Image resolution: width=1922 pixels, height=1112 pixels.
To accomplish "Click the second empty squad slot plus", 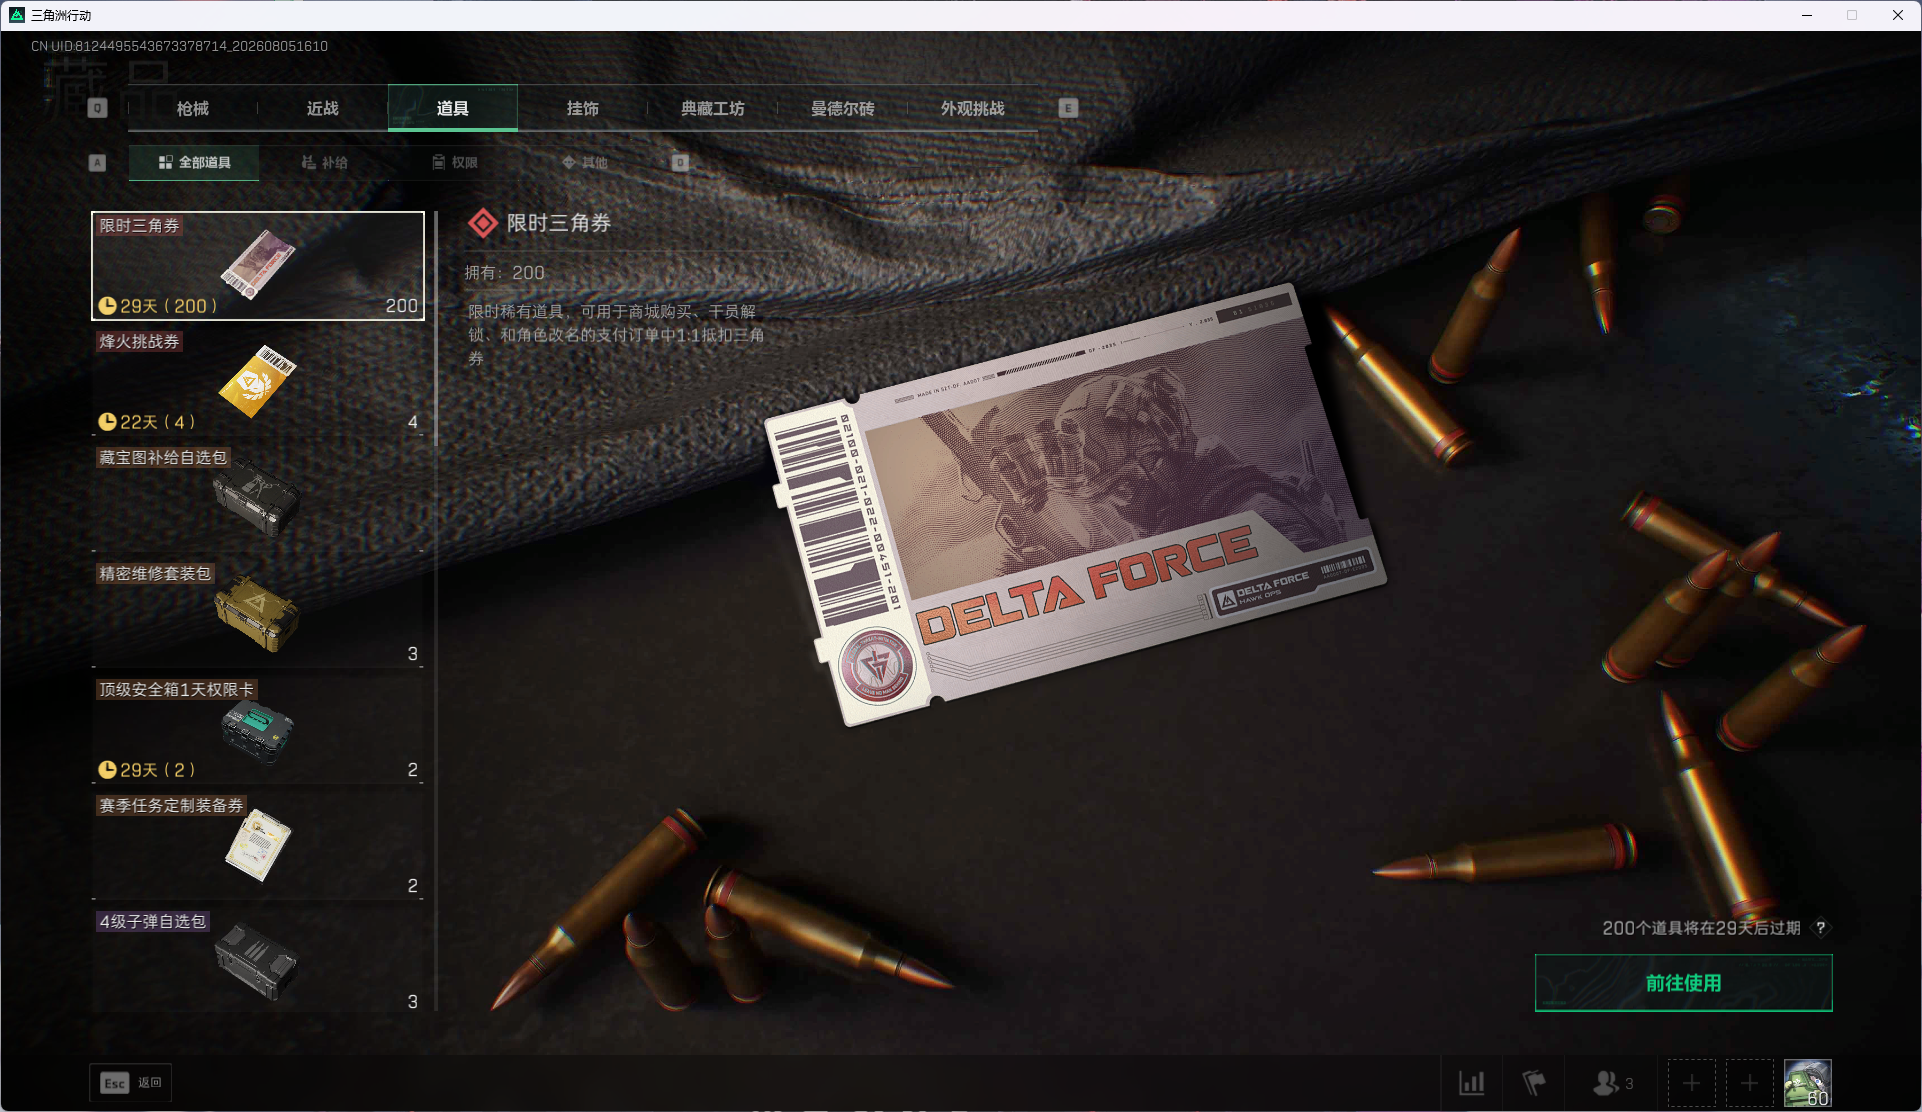I will click(x=1749, y=1083).
